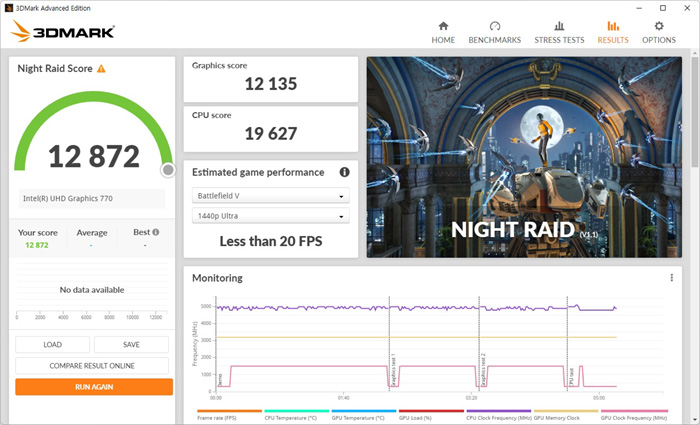The image size is (700, 425).
Task: Click the CPU score value 19 627
Action: coord(271,133)
